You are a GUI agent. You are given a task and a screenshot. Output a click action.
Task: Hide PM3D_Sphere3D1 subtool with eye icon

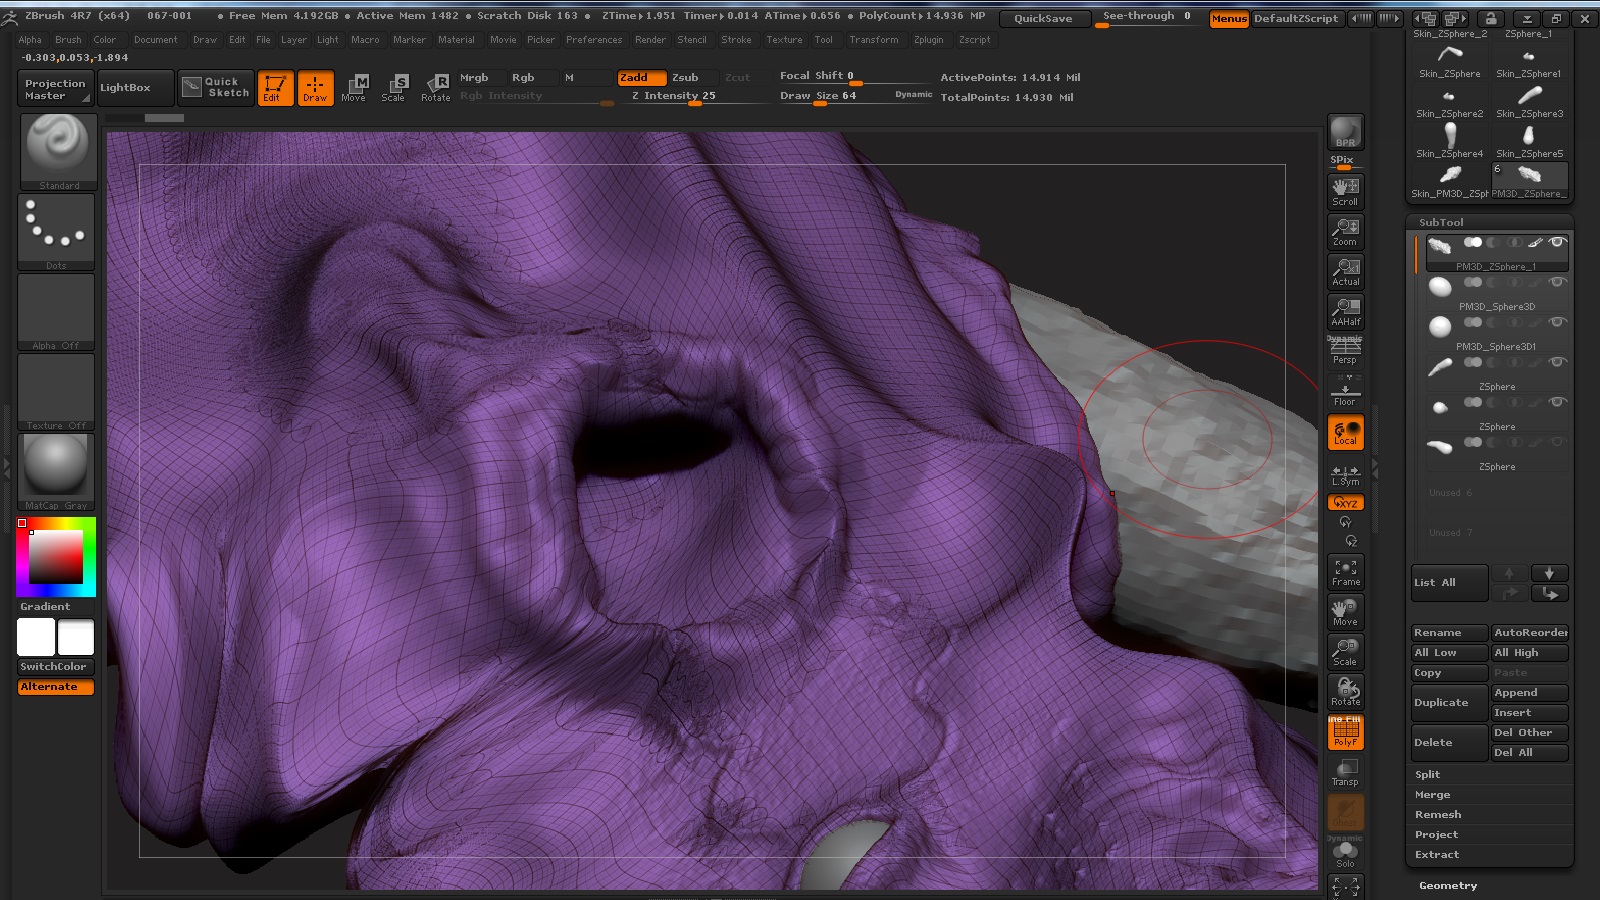pyautogui.click(x=1557, y=322)
